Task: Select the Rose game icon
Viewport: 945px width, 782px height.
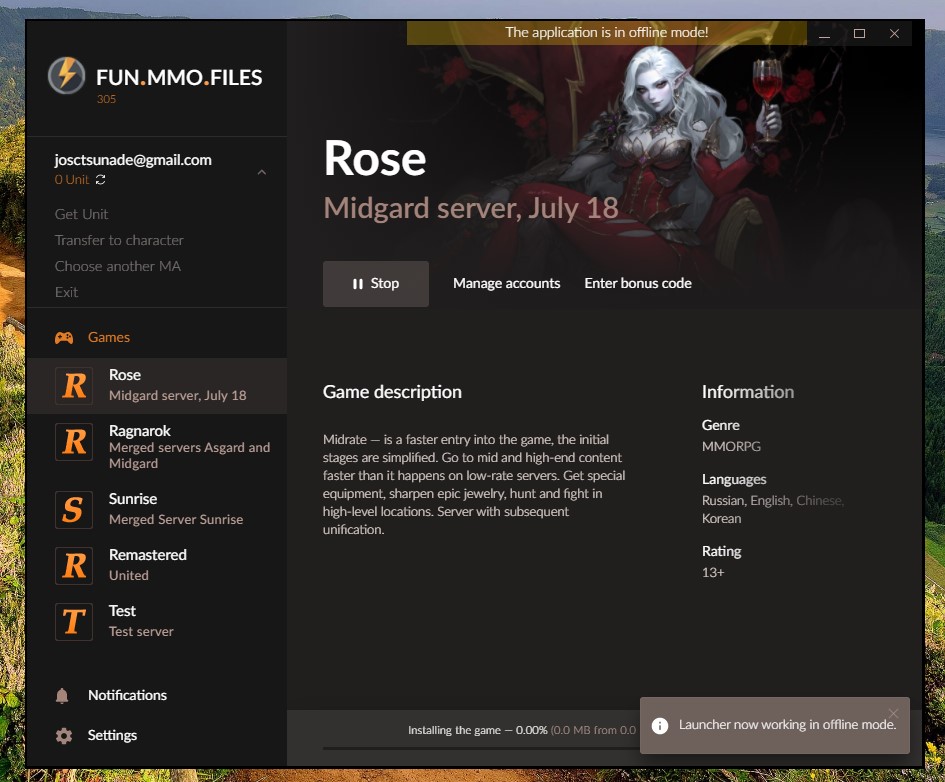Action: [75, 385]
